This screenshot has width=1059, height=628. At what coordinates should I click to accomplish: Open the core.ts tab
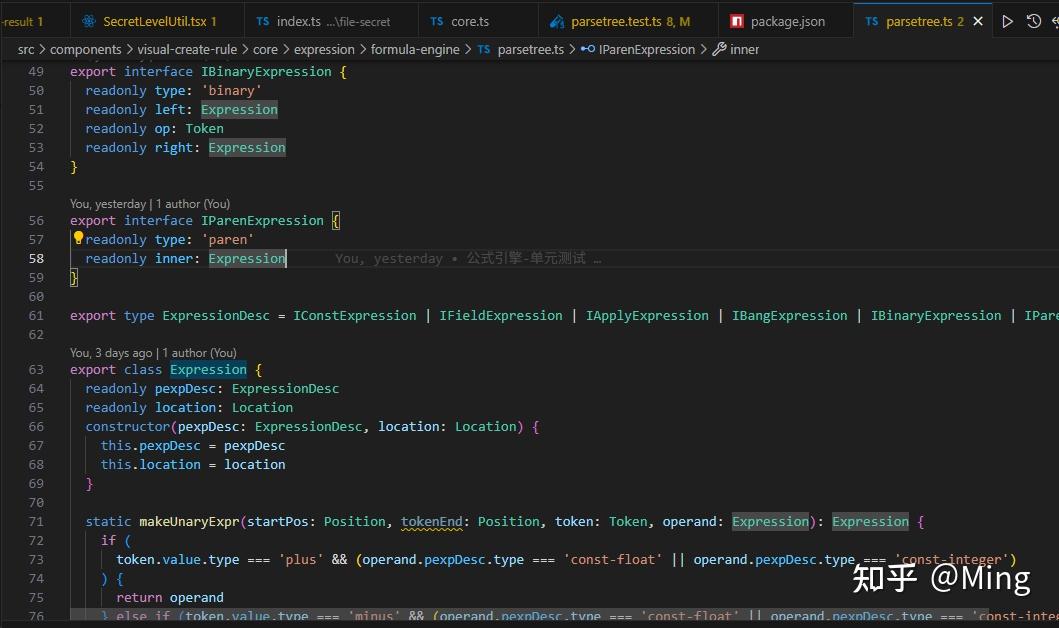[x=469, y=21]
